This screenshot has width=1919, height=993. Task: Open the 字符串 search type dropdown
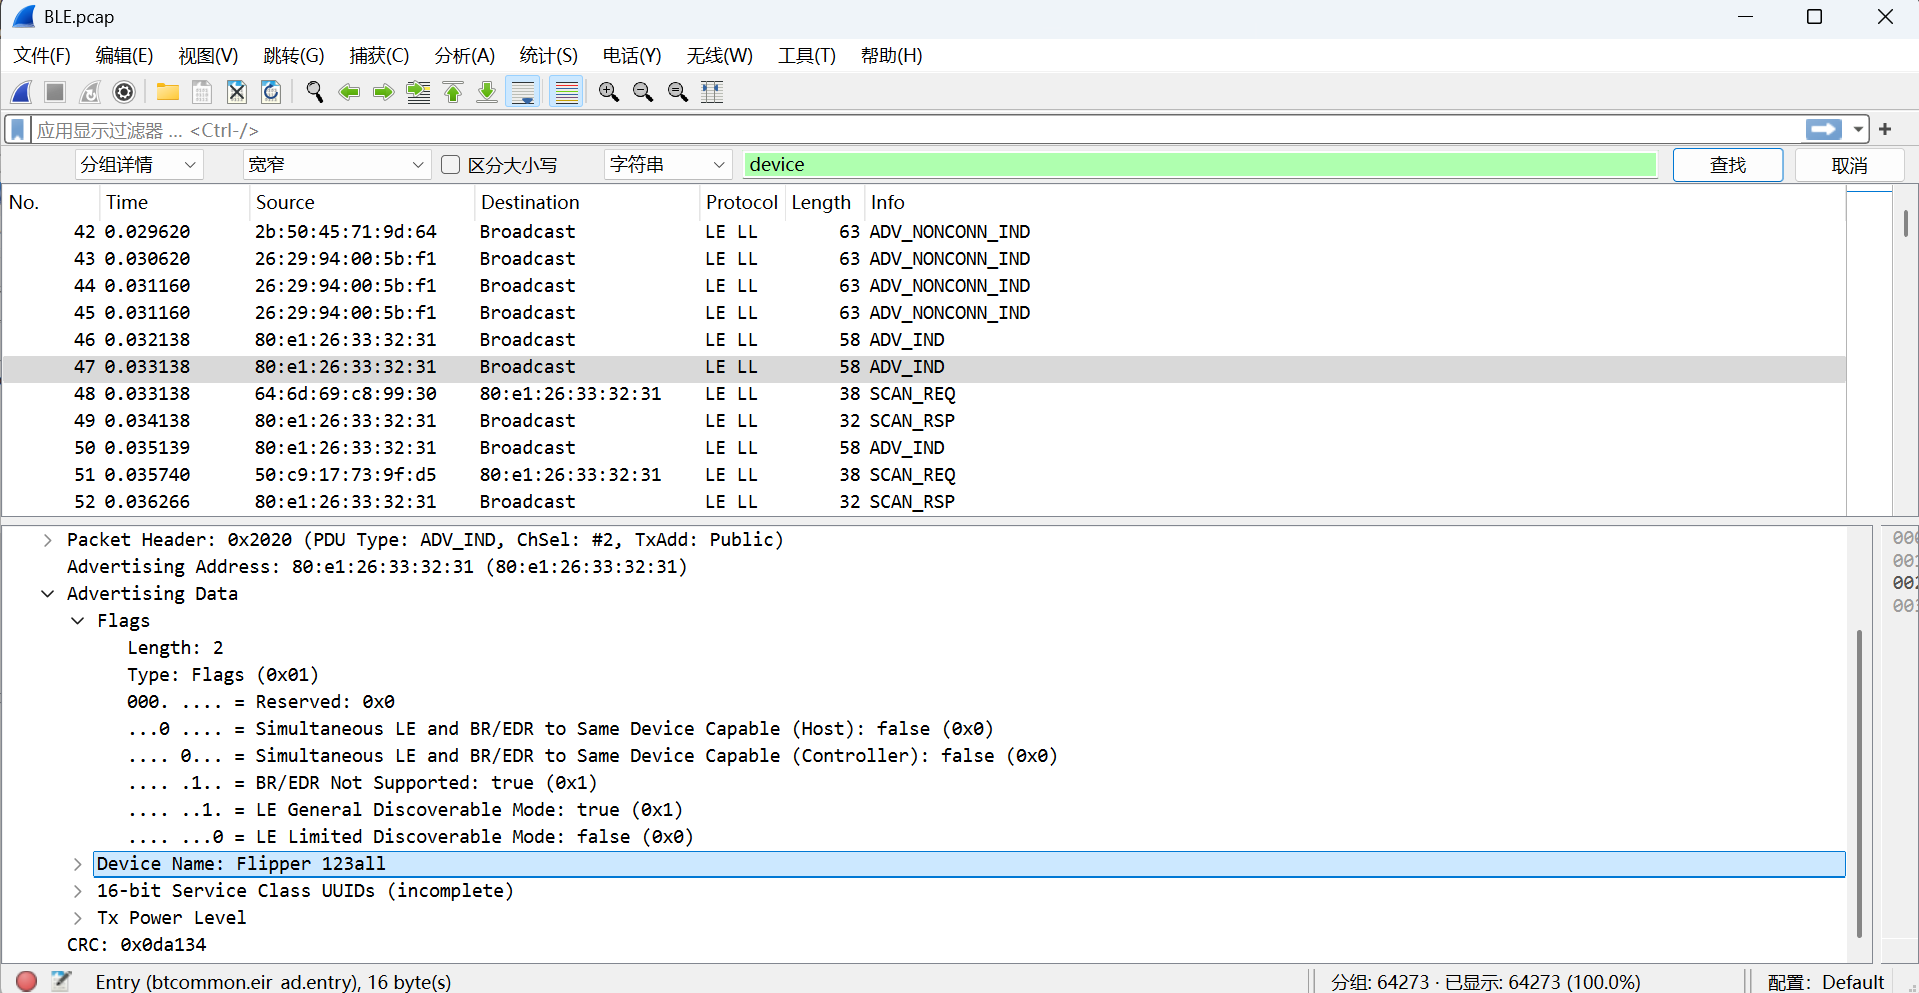click(x=668, y=165)
